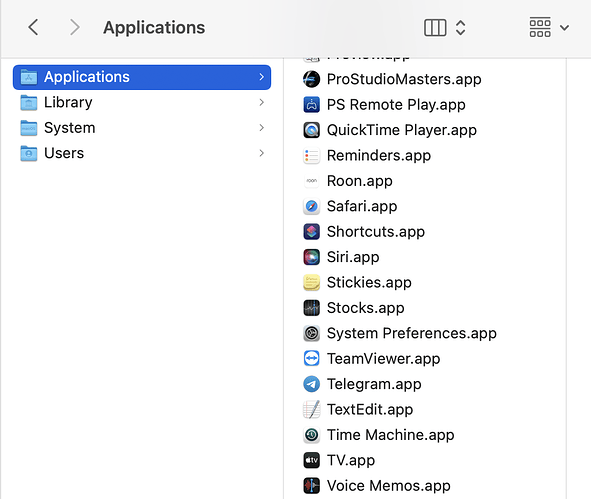
Task: Click the Siri.app icon
Action: coord(311,257)
